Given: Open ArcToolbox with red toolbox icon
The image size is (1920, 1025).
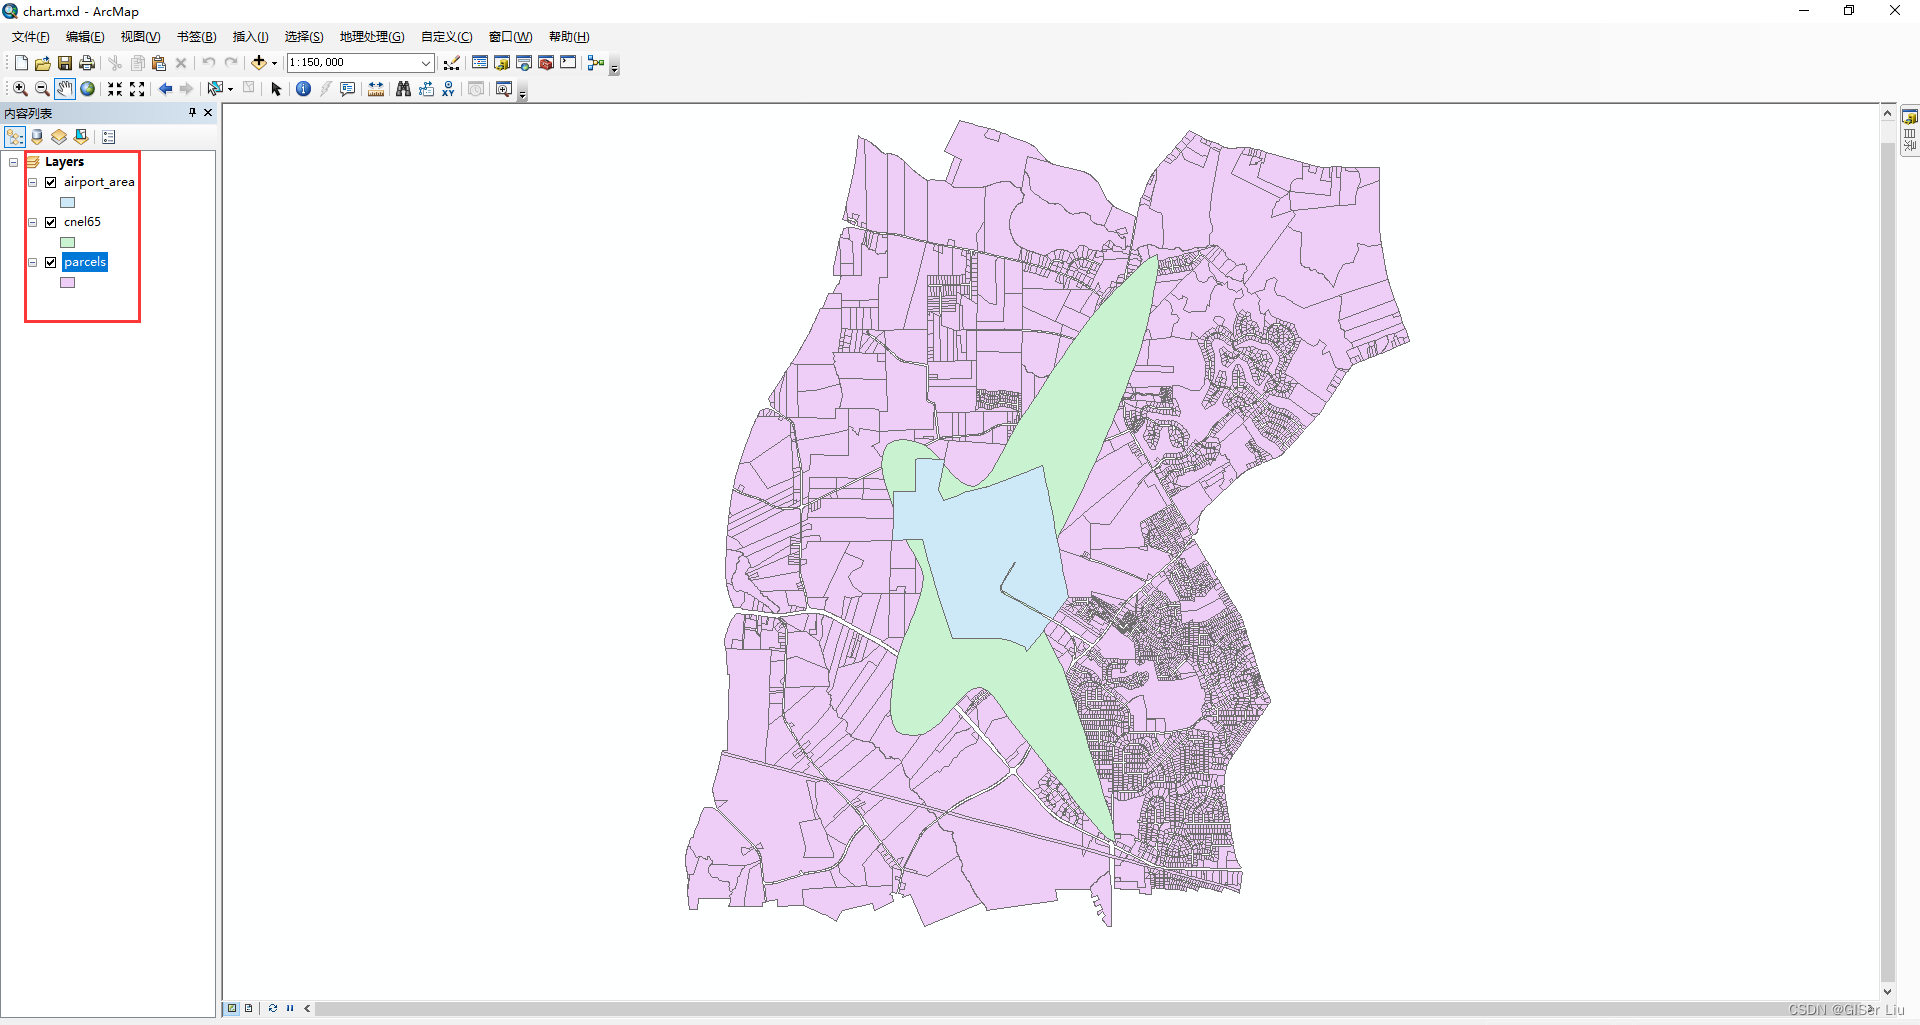Looking at the screenshot, I should (x=546, y=63).
